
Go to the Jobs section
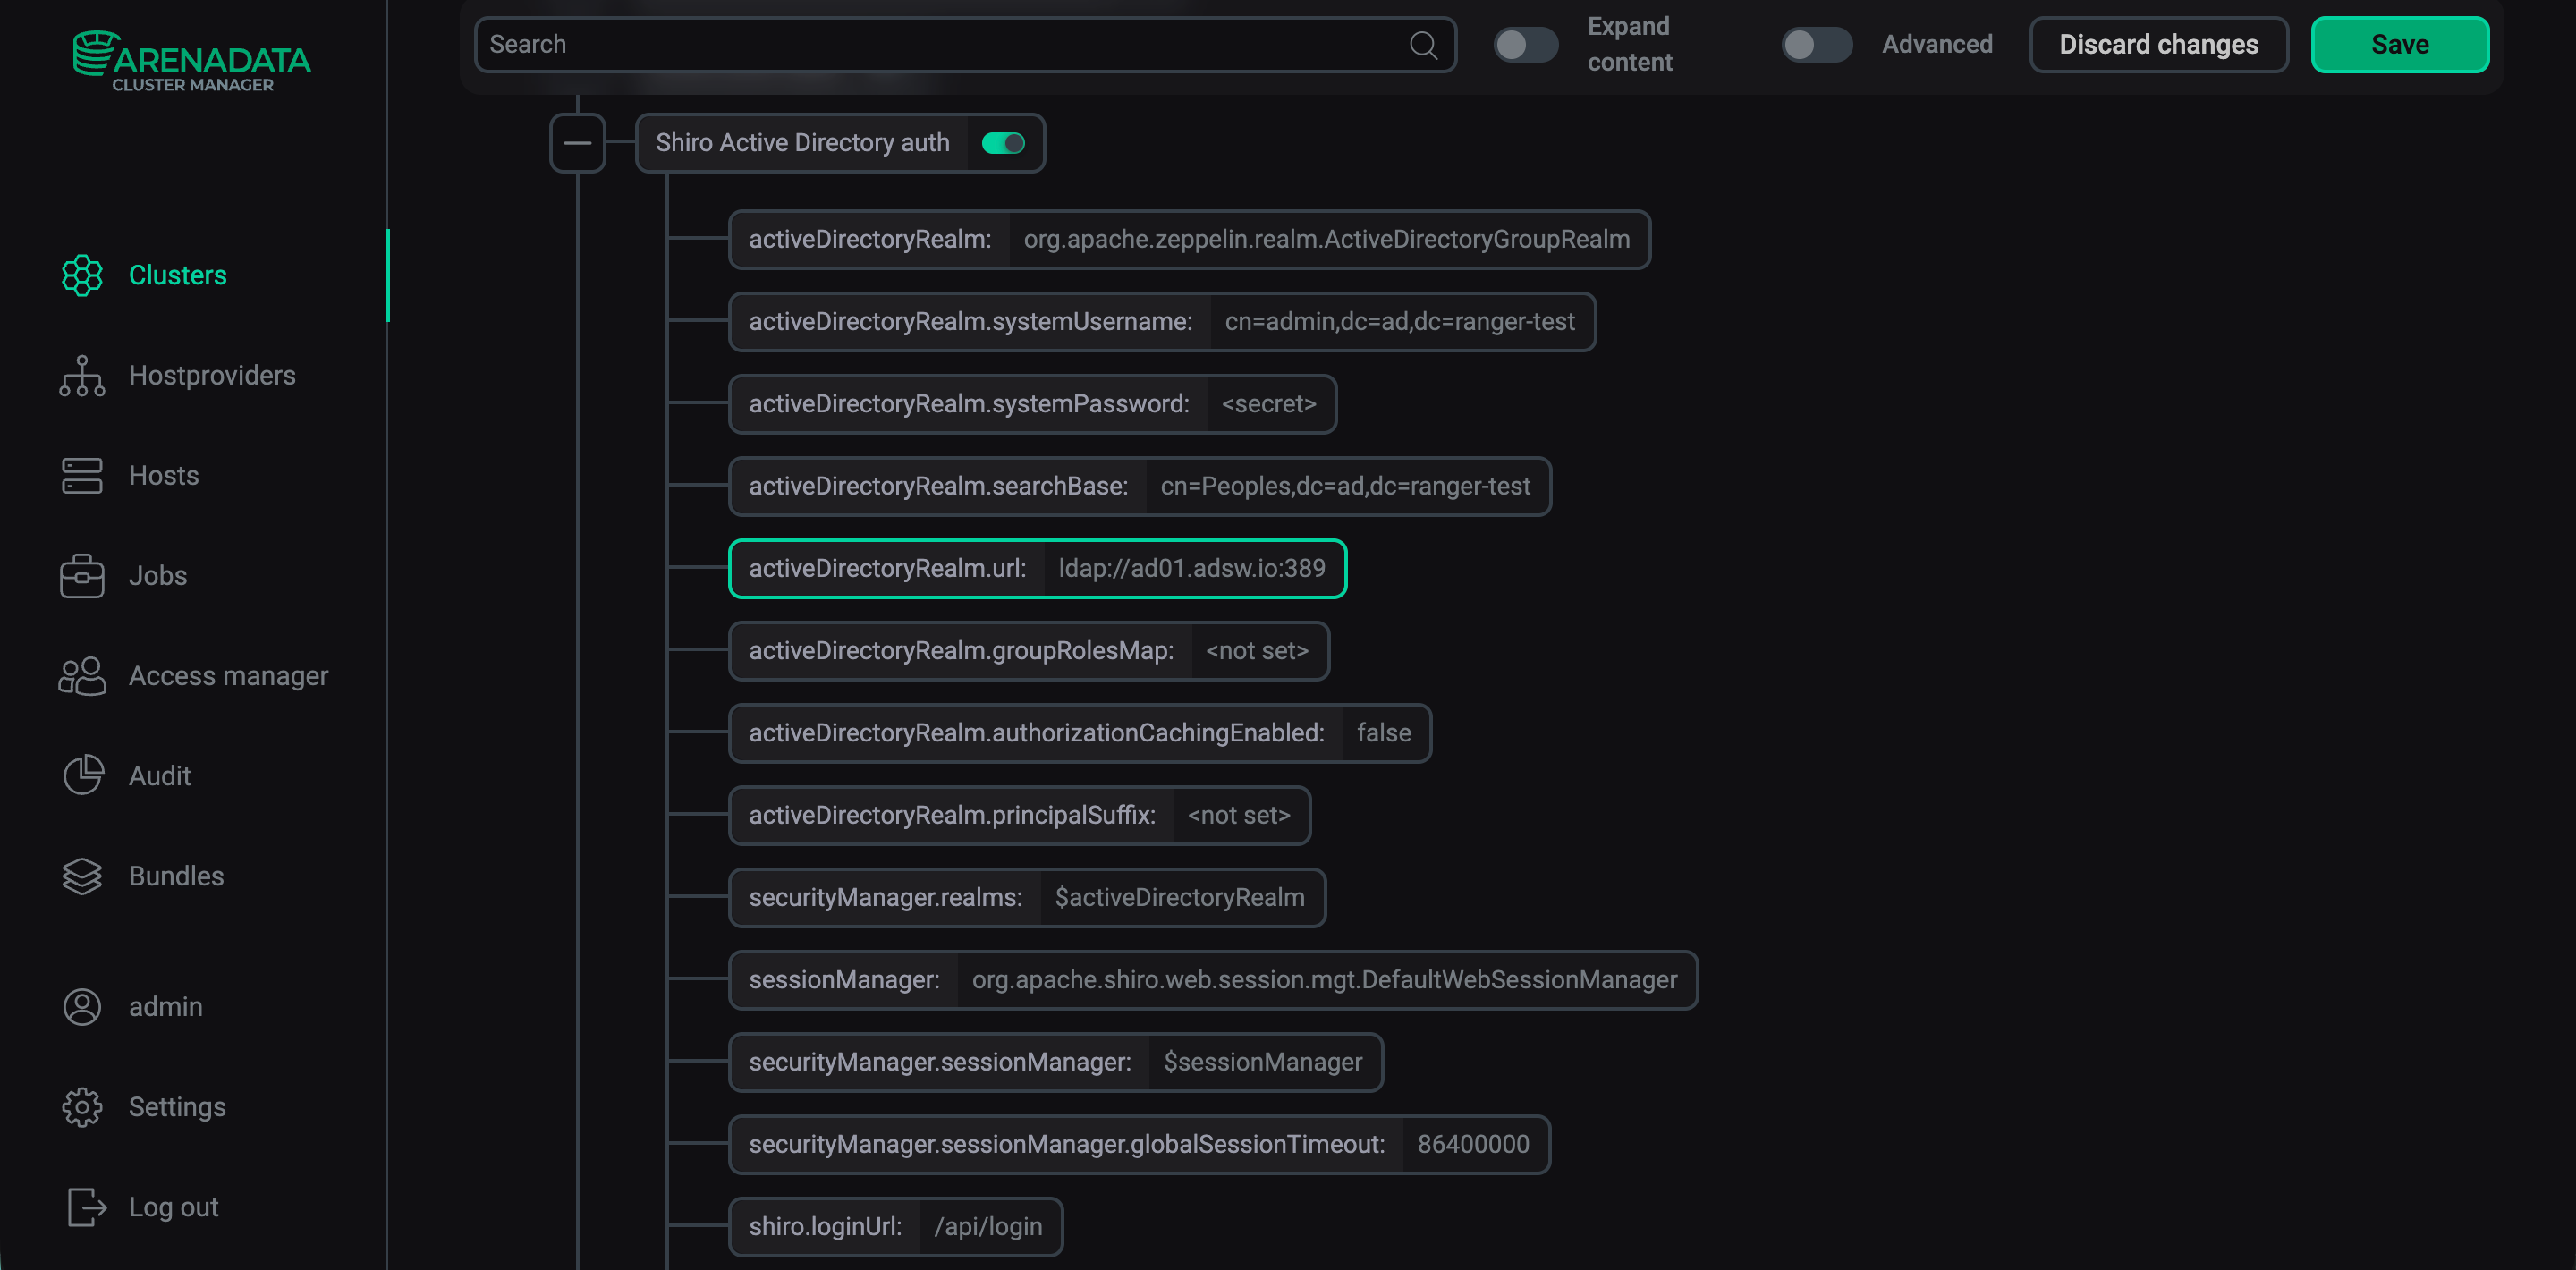pos(157,575)
